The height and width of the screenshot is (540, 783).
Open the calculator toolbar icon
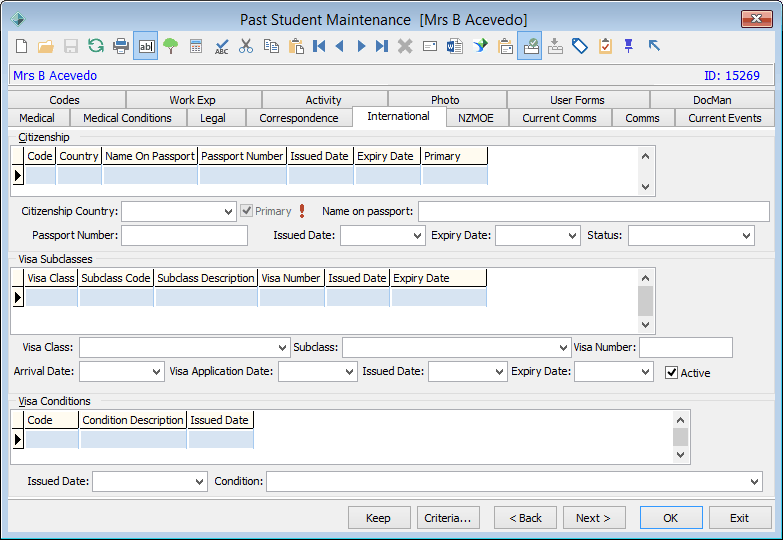pyautogui.click(x=196, y=46)
